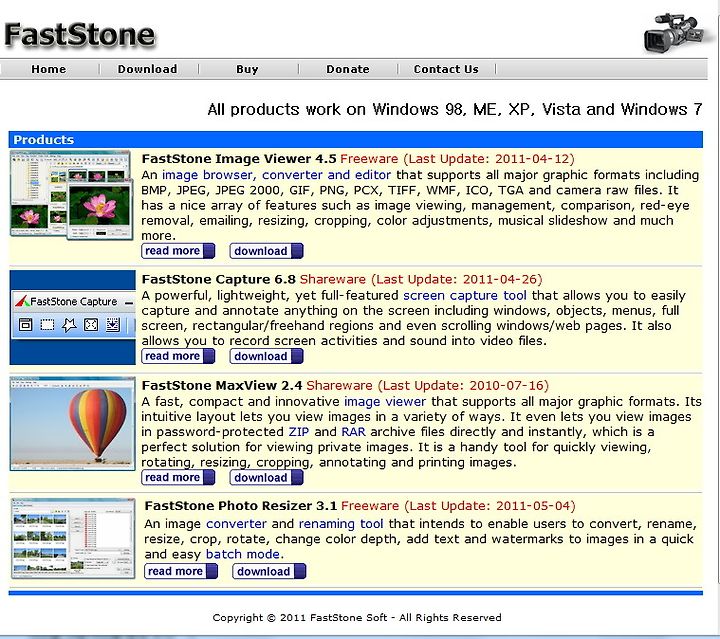Open the Donate page
Image resolution: width=720 pixels, height=639 pixels.
coord(348,69)
